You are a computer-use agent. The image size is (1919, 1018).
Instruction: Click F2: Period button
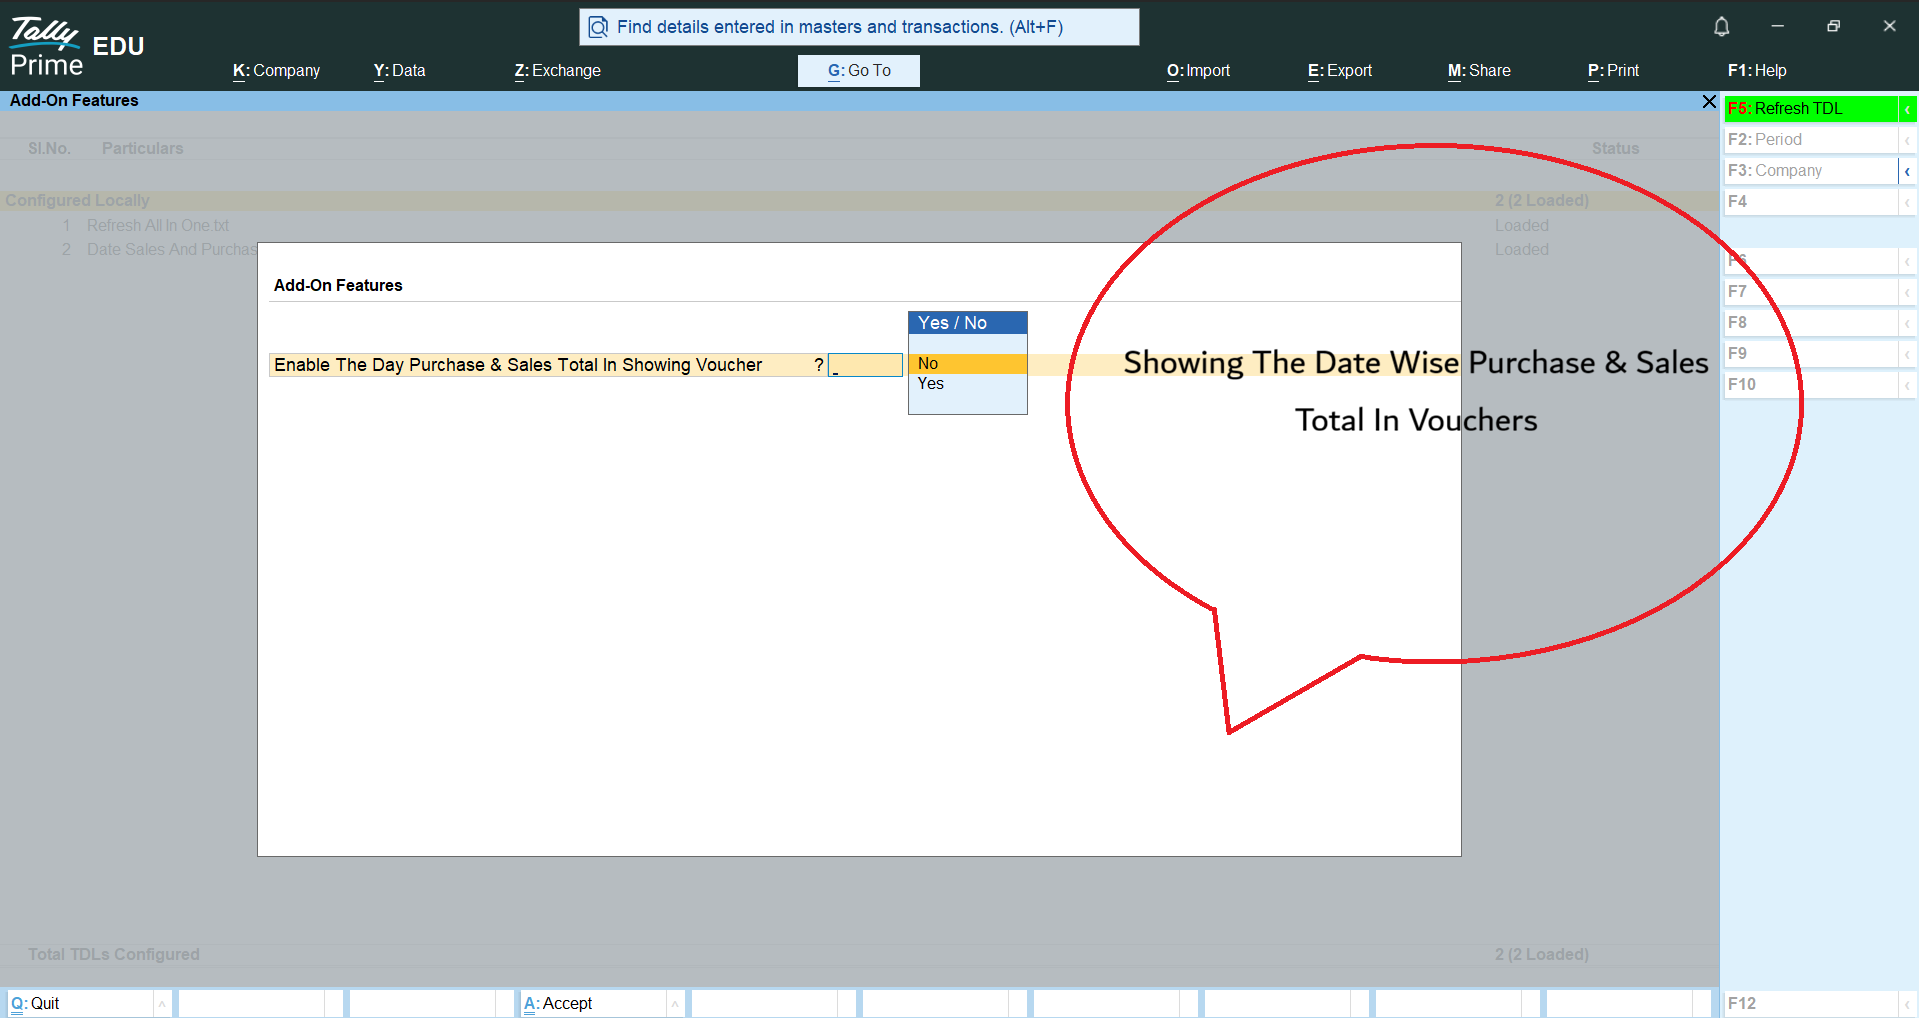pos(1810,140)
